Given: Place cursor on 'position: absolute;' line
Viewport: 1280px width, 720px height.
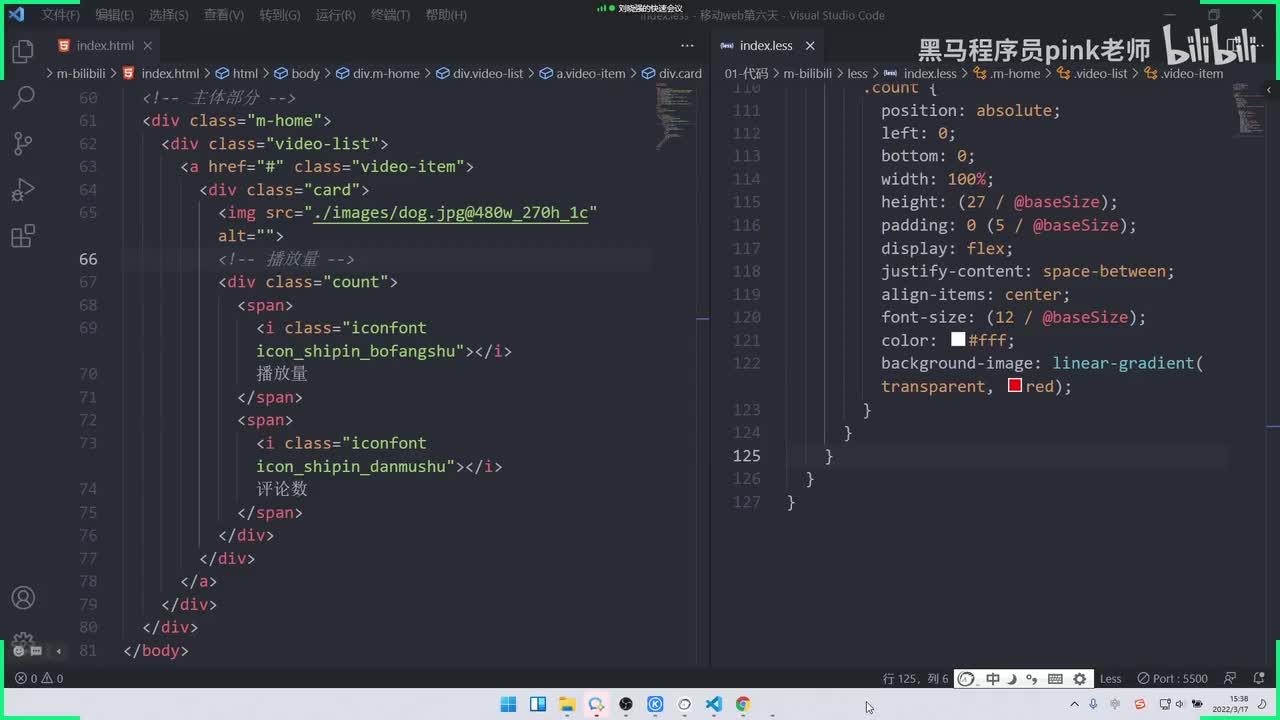Looking at the screenshot, I should pyautogui.click(x=970, y=110).
